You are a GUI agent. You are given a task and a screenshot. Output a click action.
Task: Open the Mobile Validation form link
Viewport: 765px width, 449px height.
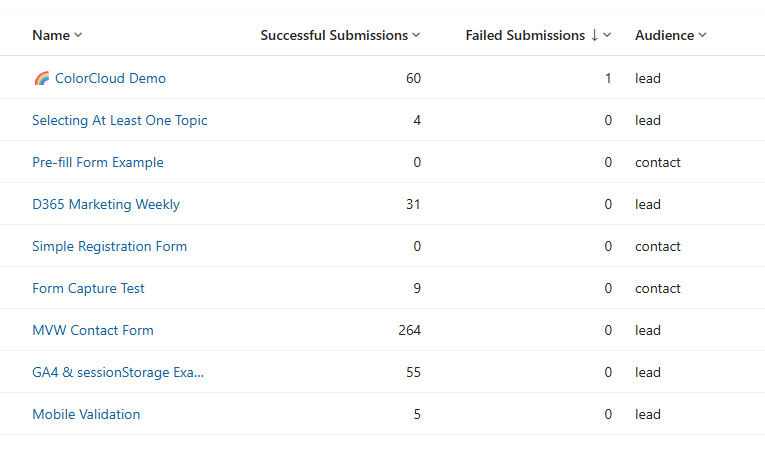[x=86, y=414]
